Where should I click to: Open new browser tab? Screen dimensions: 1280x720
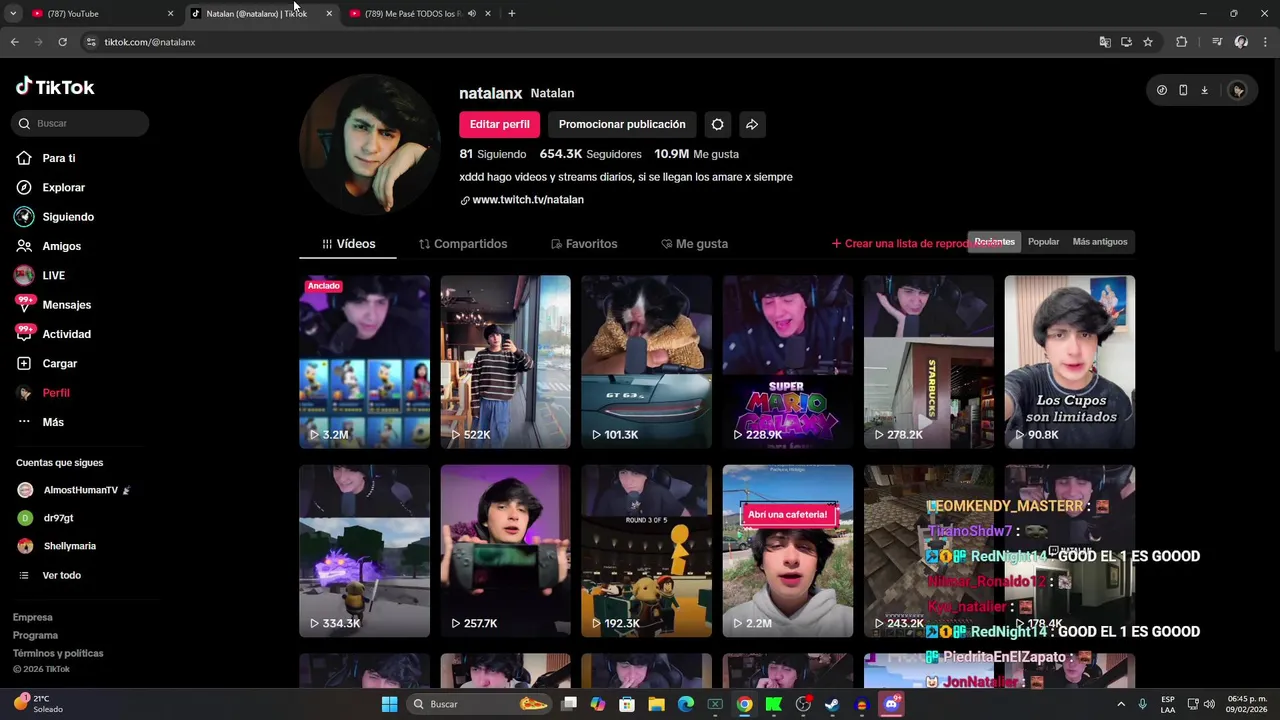coord(511,14)
